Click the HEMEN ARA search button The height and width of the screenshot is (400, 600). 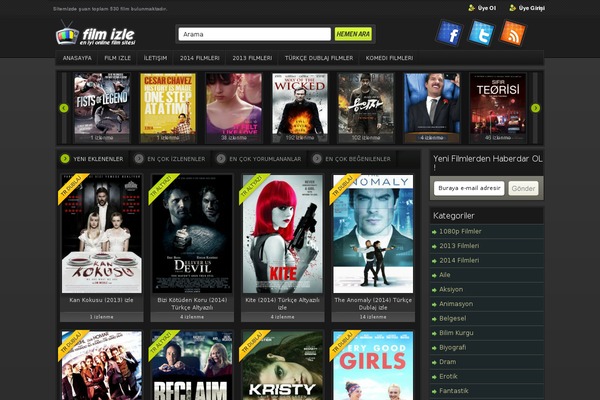click(x=353, y=34)
